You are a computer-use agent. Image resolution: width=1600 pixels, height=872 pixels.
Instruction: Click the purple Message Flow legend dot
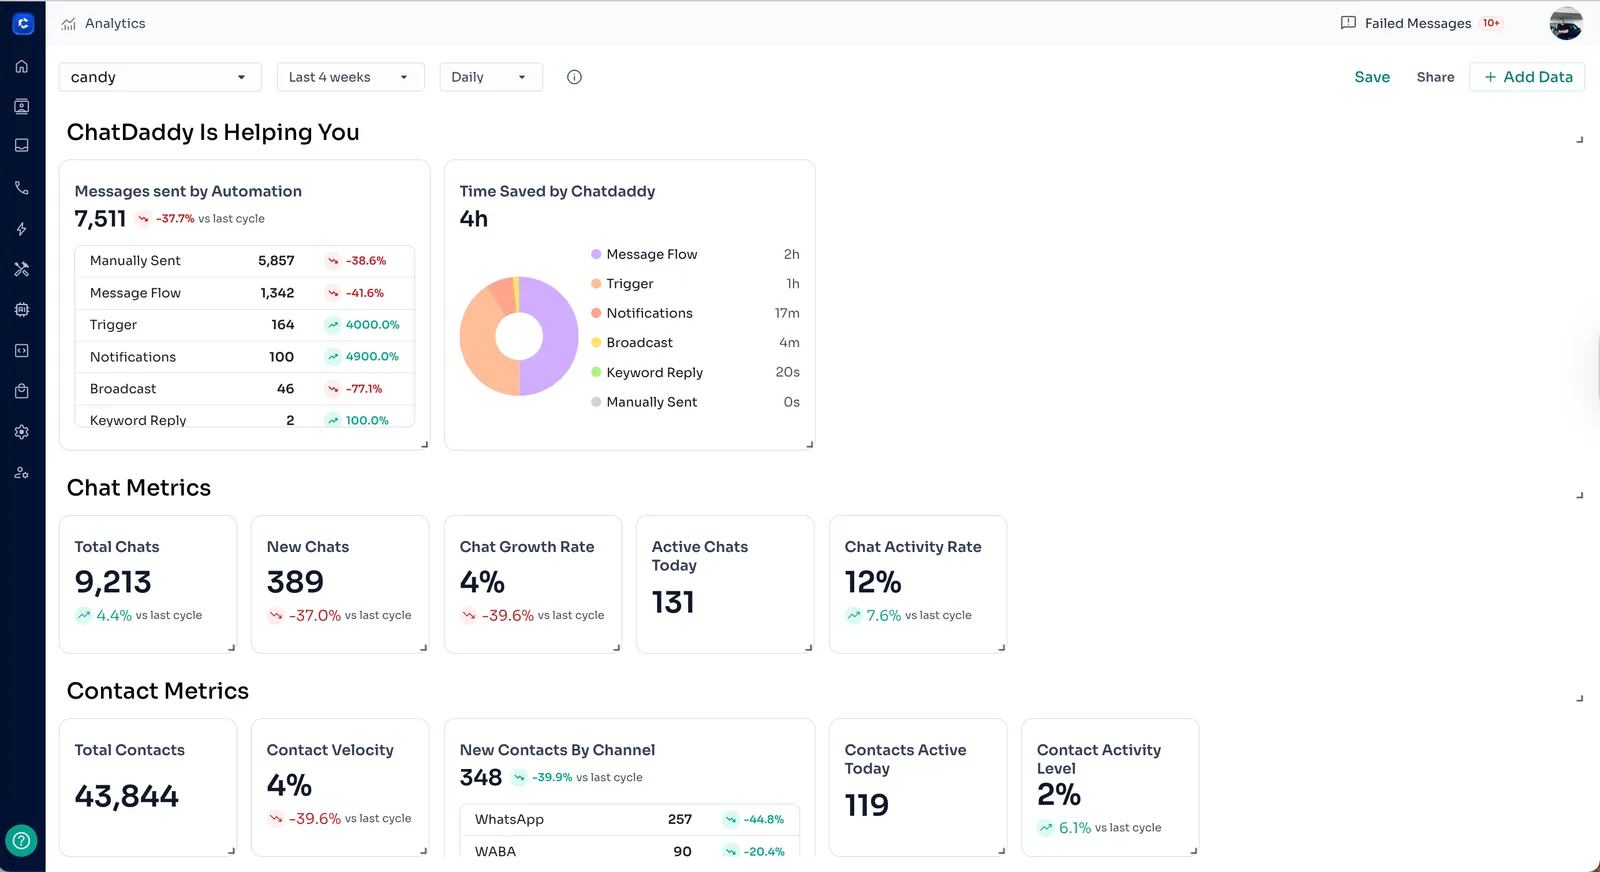pyautogui.click(x=596, y=255)
